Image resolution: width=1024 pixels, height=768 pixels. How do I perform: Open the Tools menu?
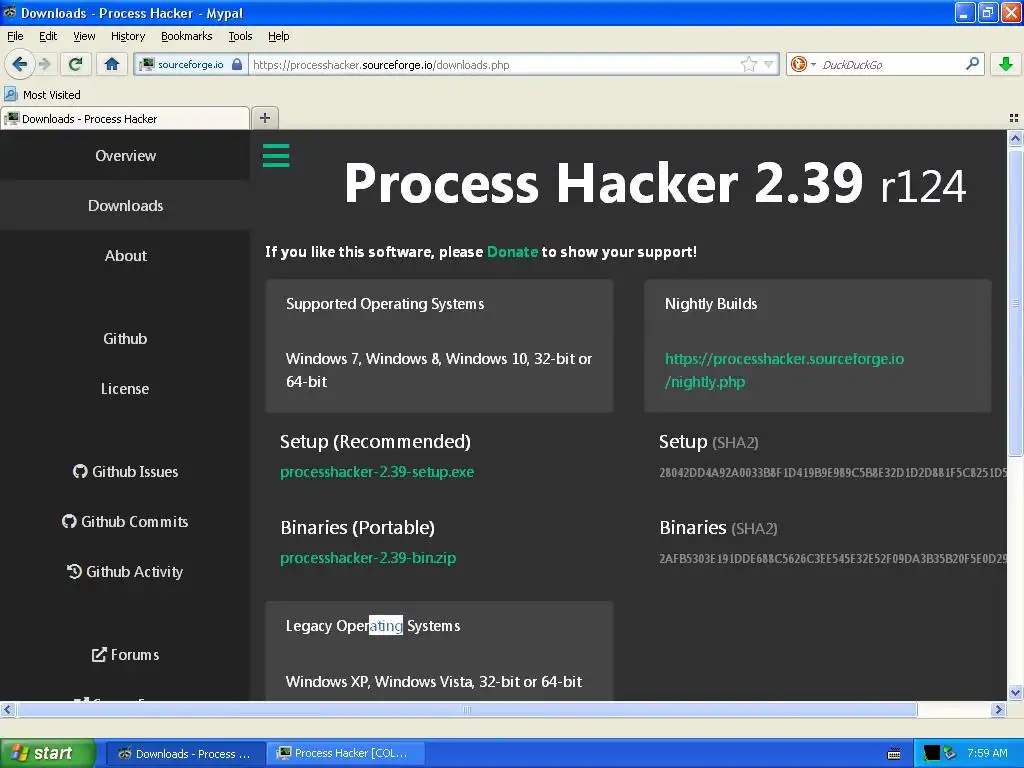(240, 36)
